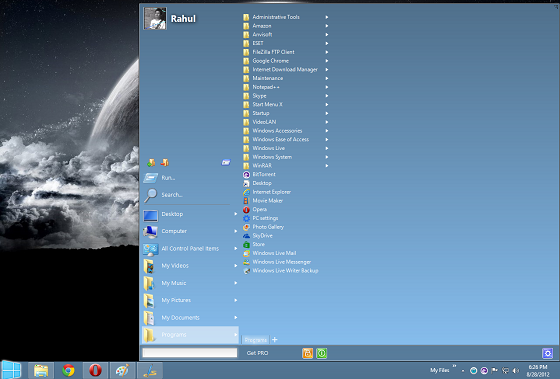Open My Documents folder menu

point(190,318)
